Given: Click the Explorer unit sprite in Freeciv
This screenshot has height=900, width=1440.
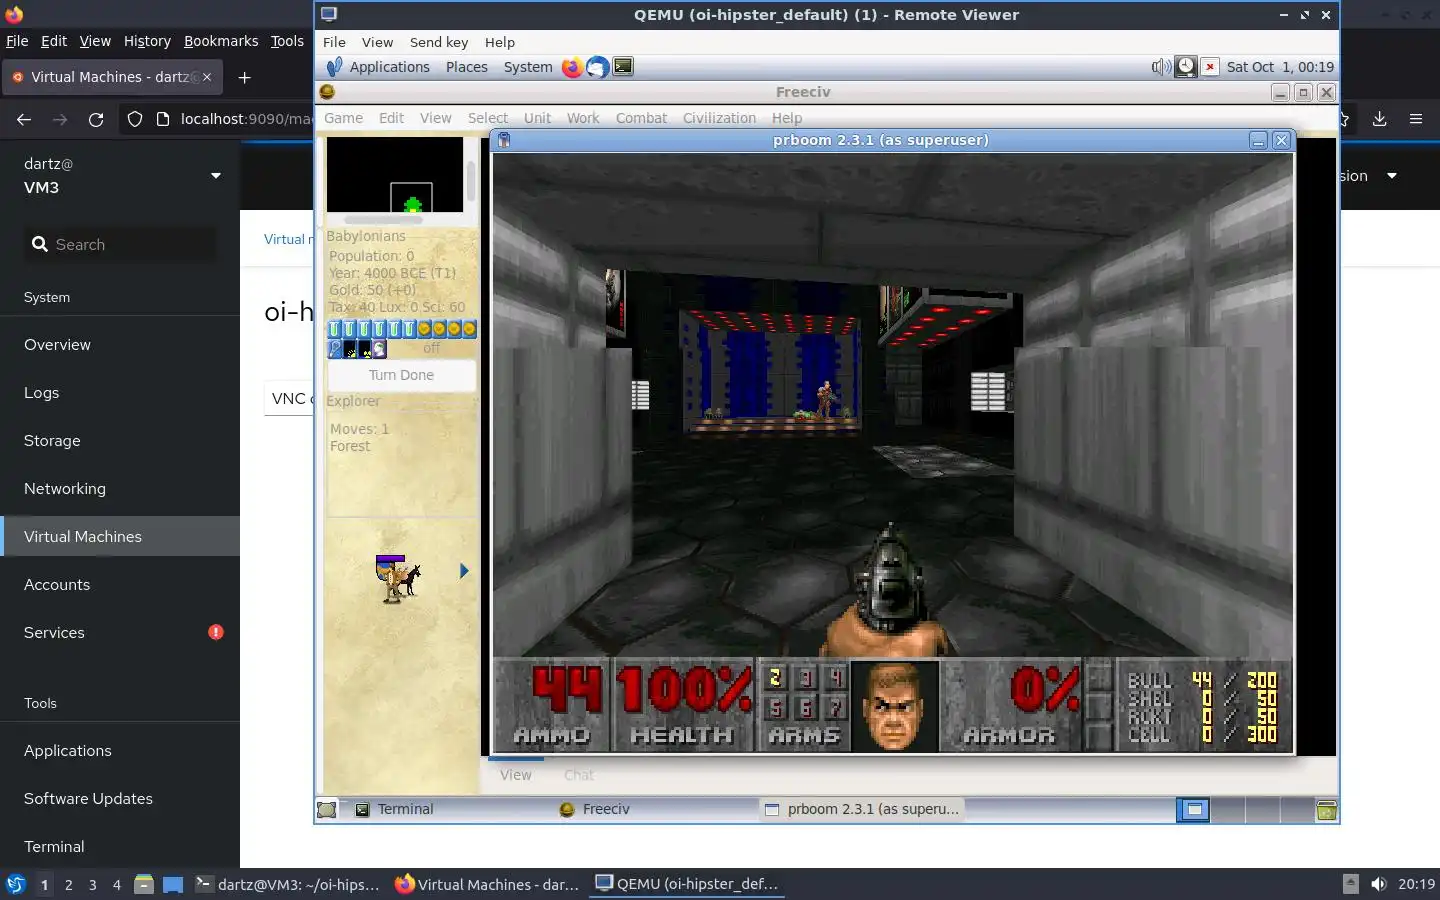Looking at the screenshot, I should pos(398,578).
